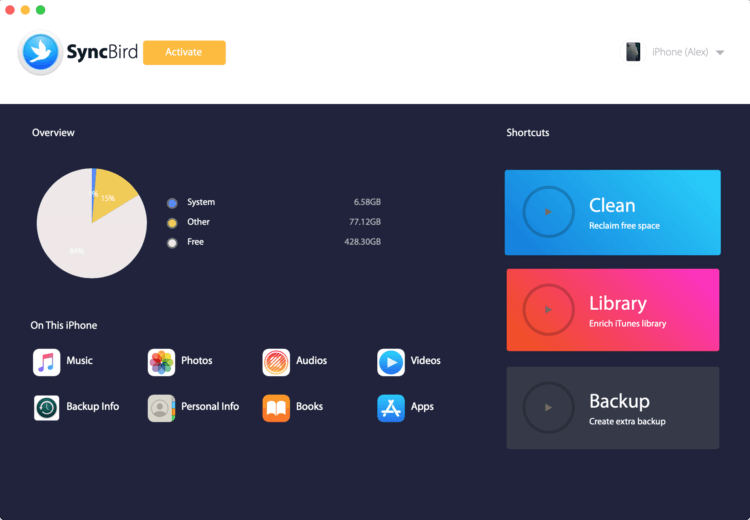Click the 428.30GB free size value

(x=363, y=242)
